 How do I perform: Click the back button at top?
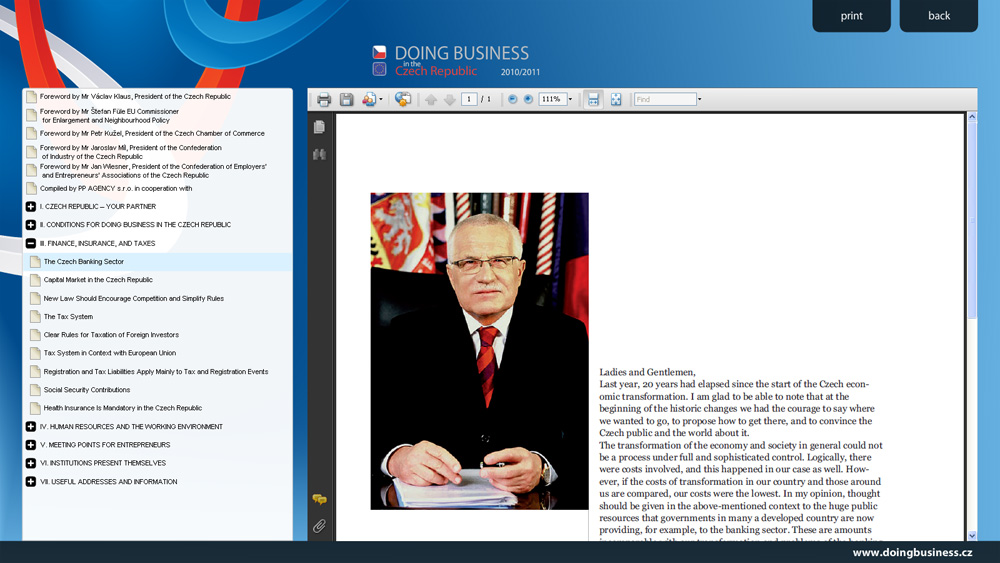939,15
